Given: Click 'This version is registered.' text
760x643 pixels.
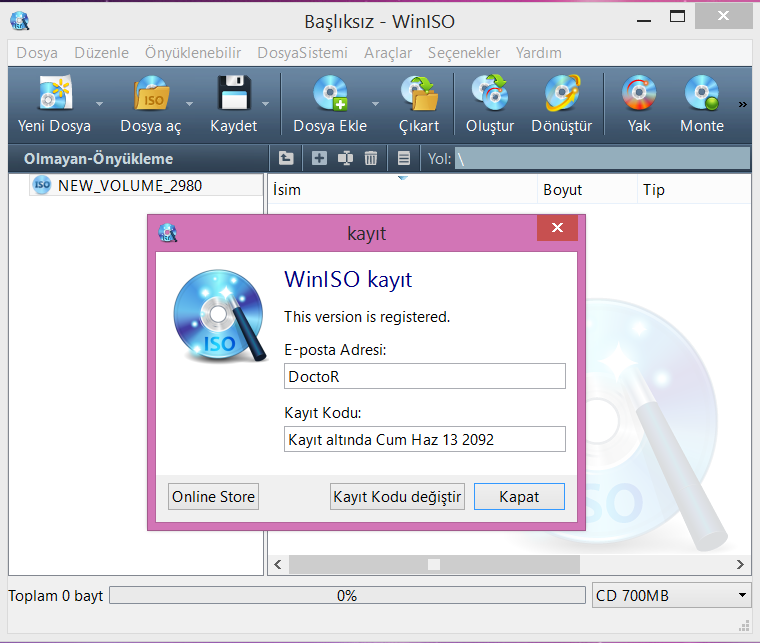Looking at the screenshot, I should coord(367,317).
